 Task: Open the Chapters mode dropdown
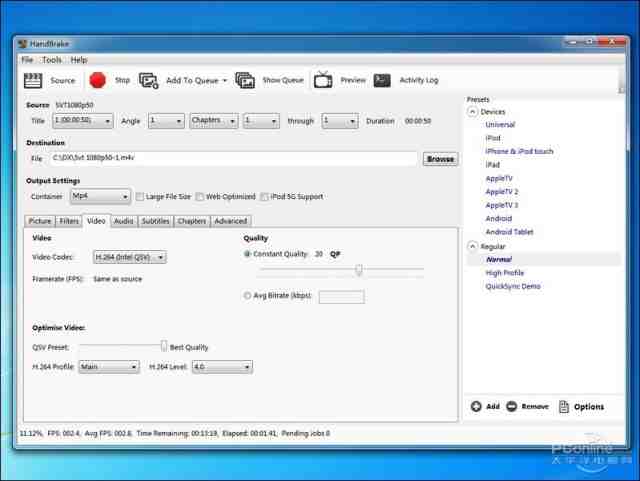click(x=214, y=121)
